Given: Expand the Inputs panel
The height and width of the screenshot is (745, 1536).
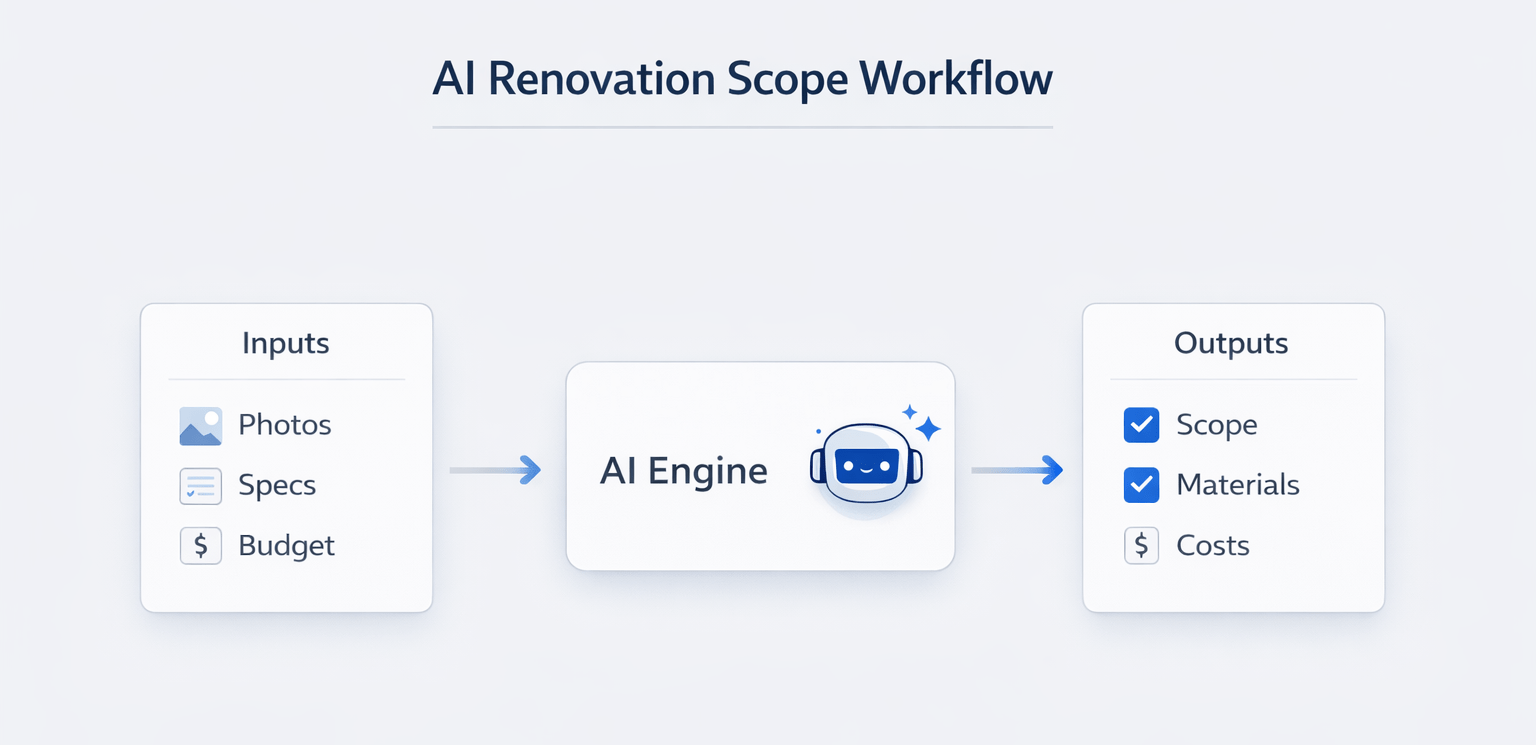Looking at the screenshot, I should coord(286,457).
